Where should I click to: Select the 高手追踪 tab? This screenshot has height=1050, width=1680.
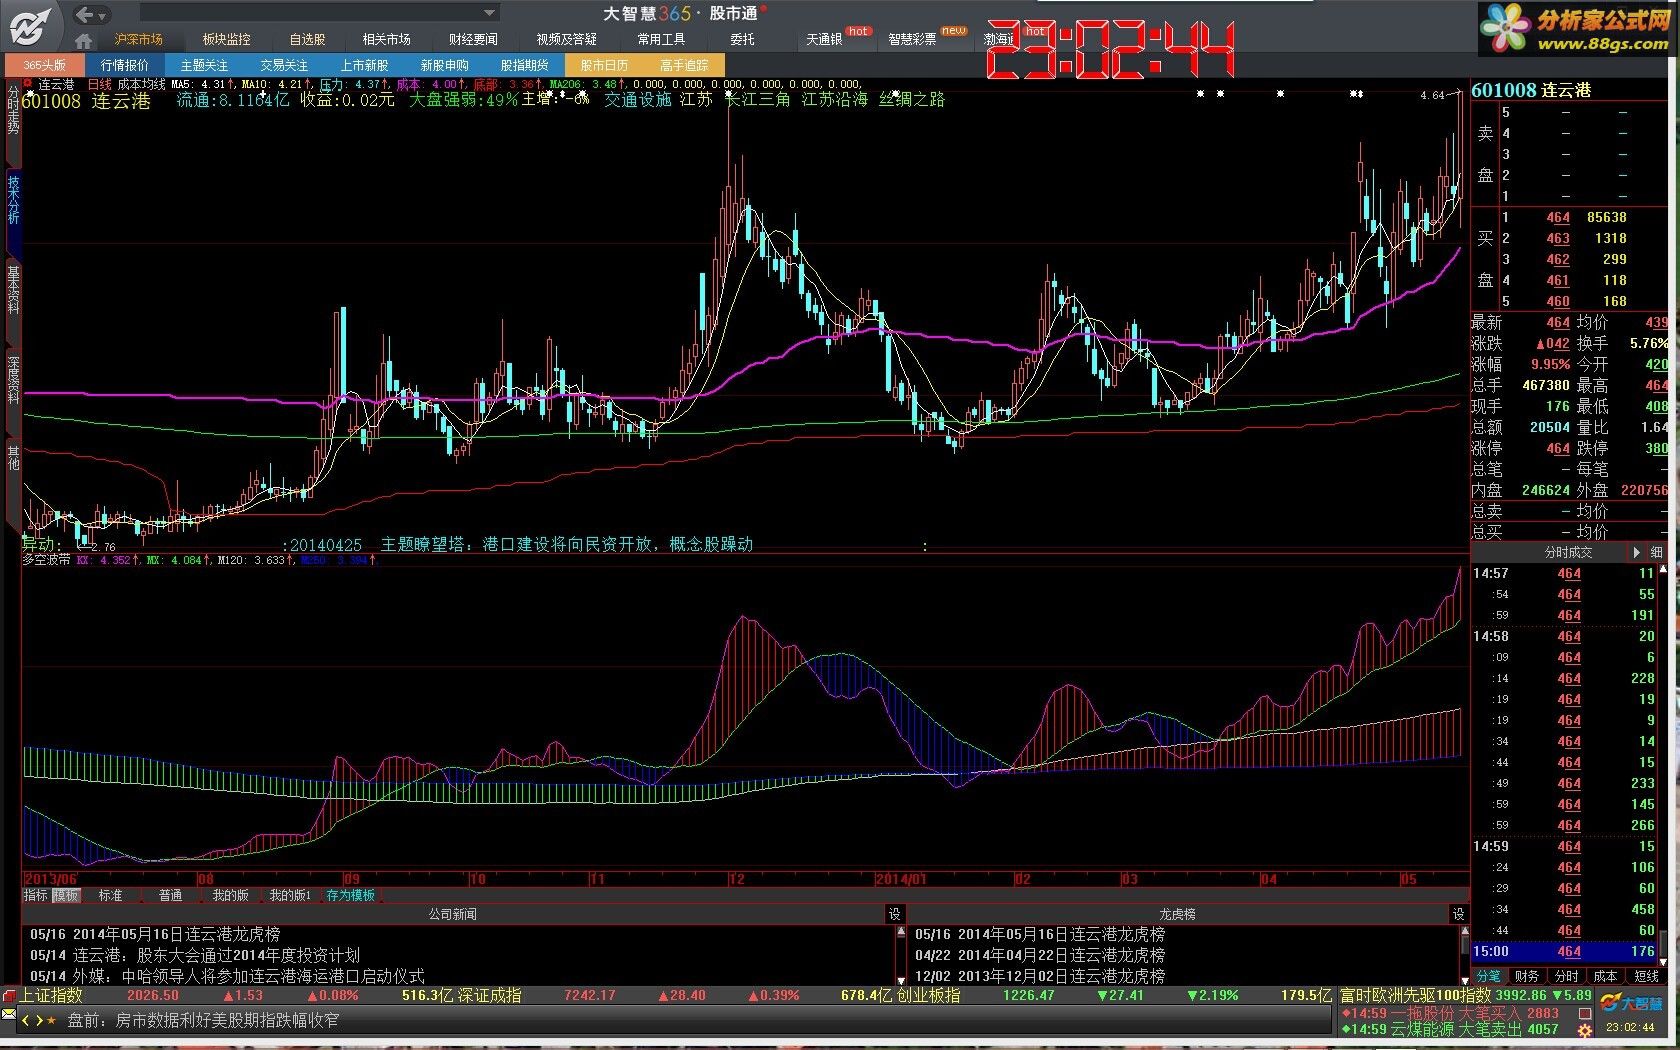684,65
